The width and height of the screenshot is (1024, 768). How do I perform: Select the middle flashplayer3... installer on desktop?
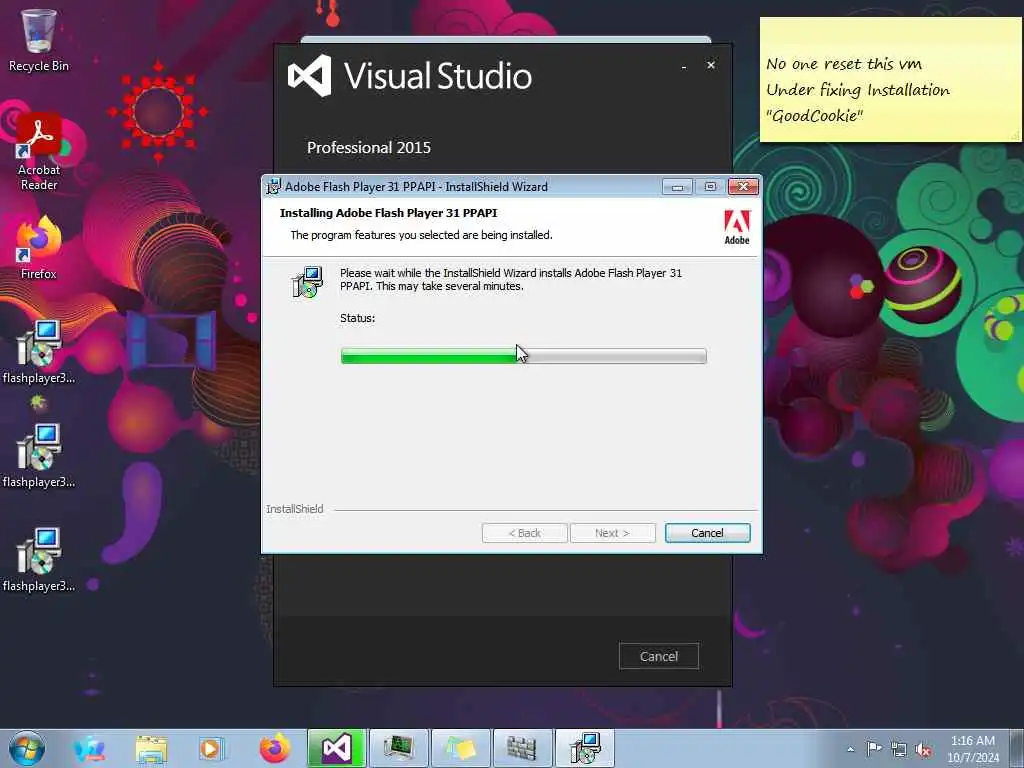coord(39,456)
